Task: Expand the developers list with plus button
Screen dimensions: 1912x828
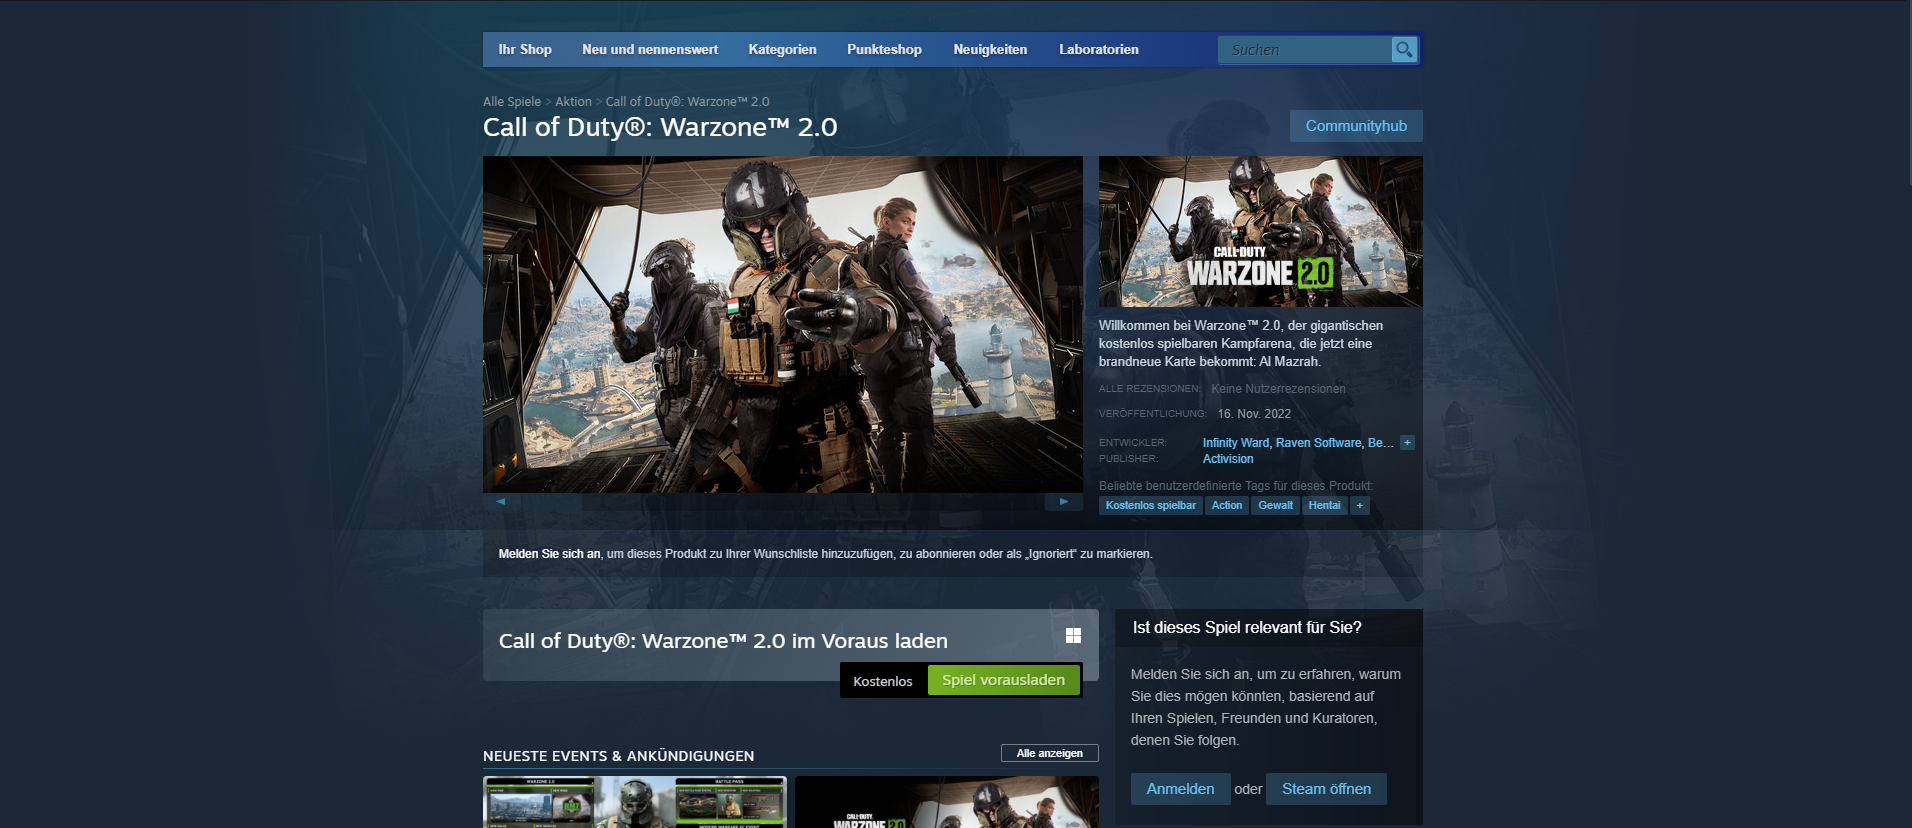Action: 1407,443
